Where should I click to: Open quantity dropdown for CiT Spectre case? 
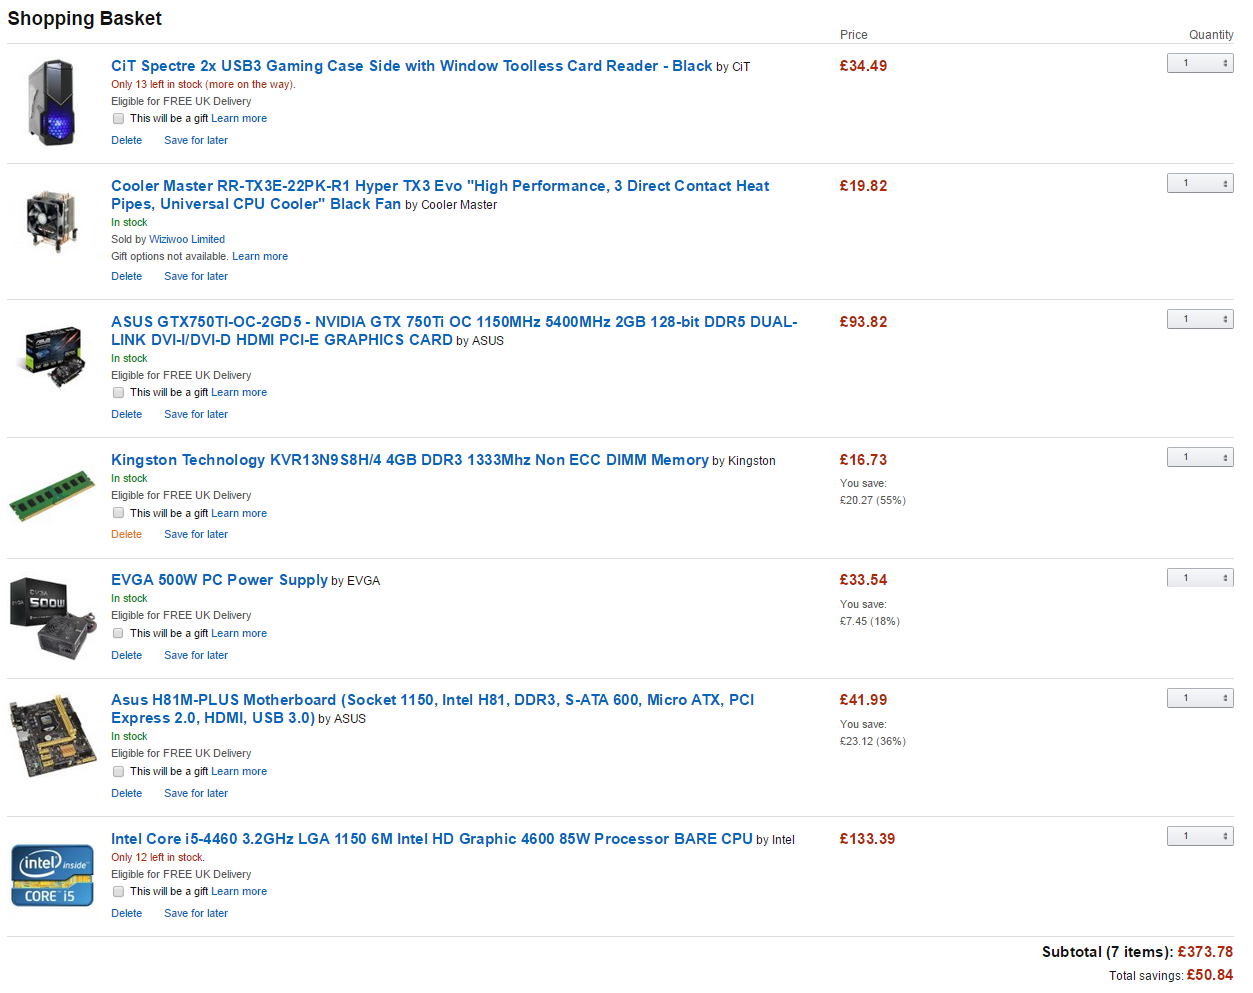pos(1199,63)
